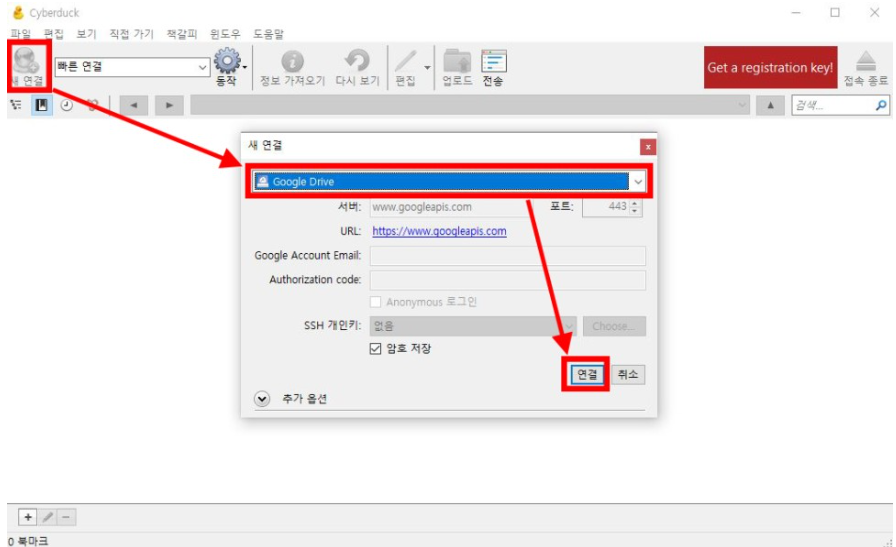Close the 새 연결 dialog
896x547 pixels.
pyautogui.click(x=647, y=147)
